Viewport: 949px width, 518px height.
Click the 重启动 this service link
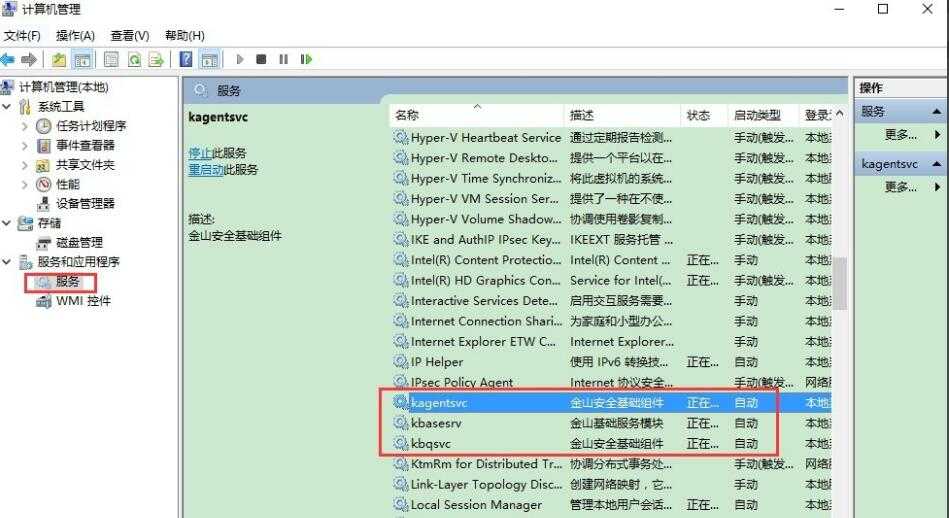tap(206, 170)
